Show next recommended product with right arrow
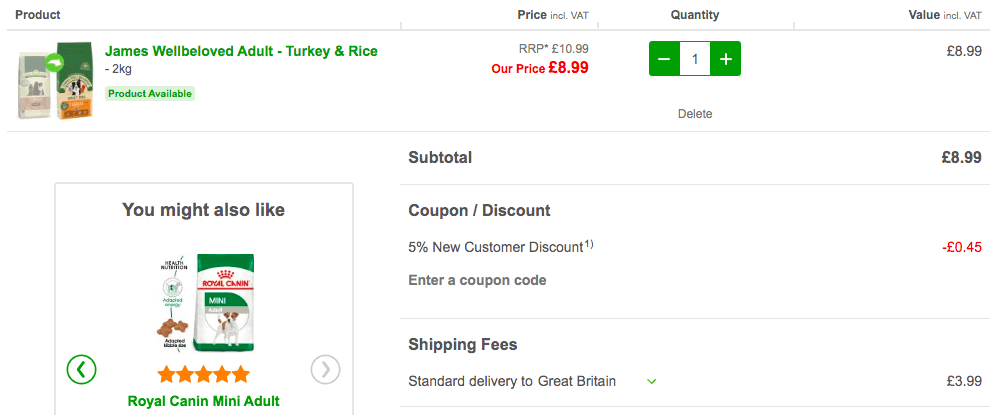This screenshot has width=1007, height=415. tap(326, 369)
